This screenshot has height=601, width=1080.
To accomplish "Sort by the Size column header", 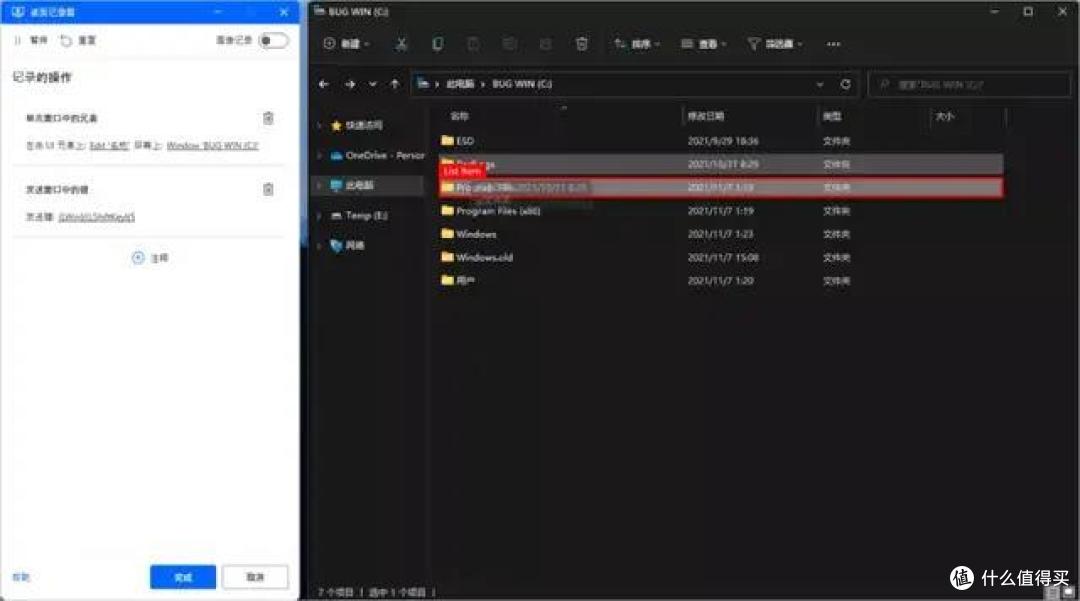I will [x=944, y=116].
